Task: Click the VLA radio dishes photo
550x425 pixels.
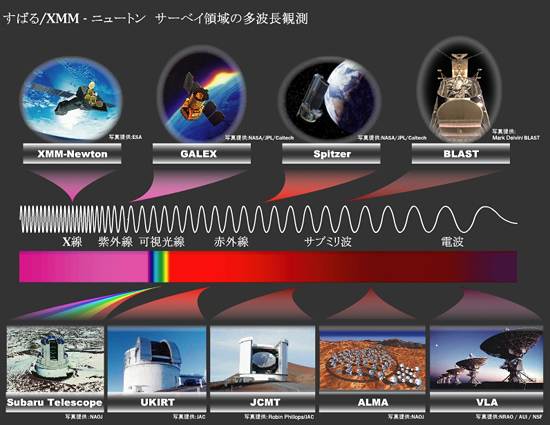Action: [x=486, y=358]
